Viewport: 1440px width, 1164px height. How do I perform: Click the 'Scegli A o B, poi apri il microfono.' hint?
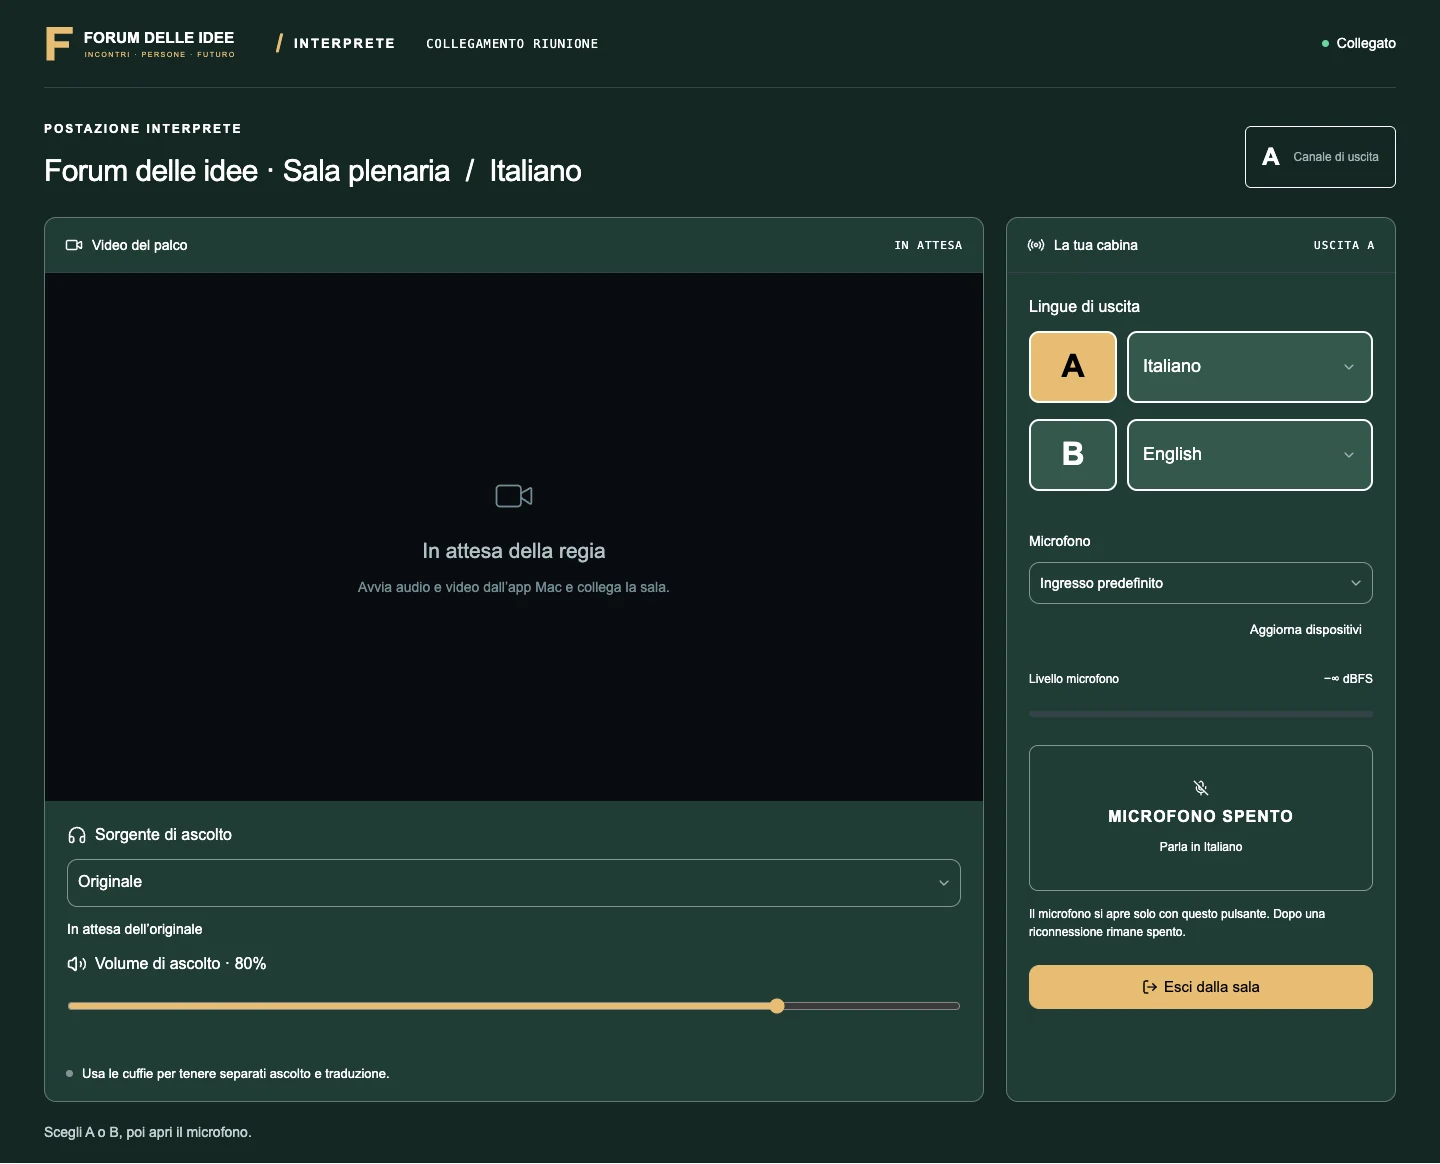click(x=148, y=1132)
